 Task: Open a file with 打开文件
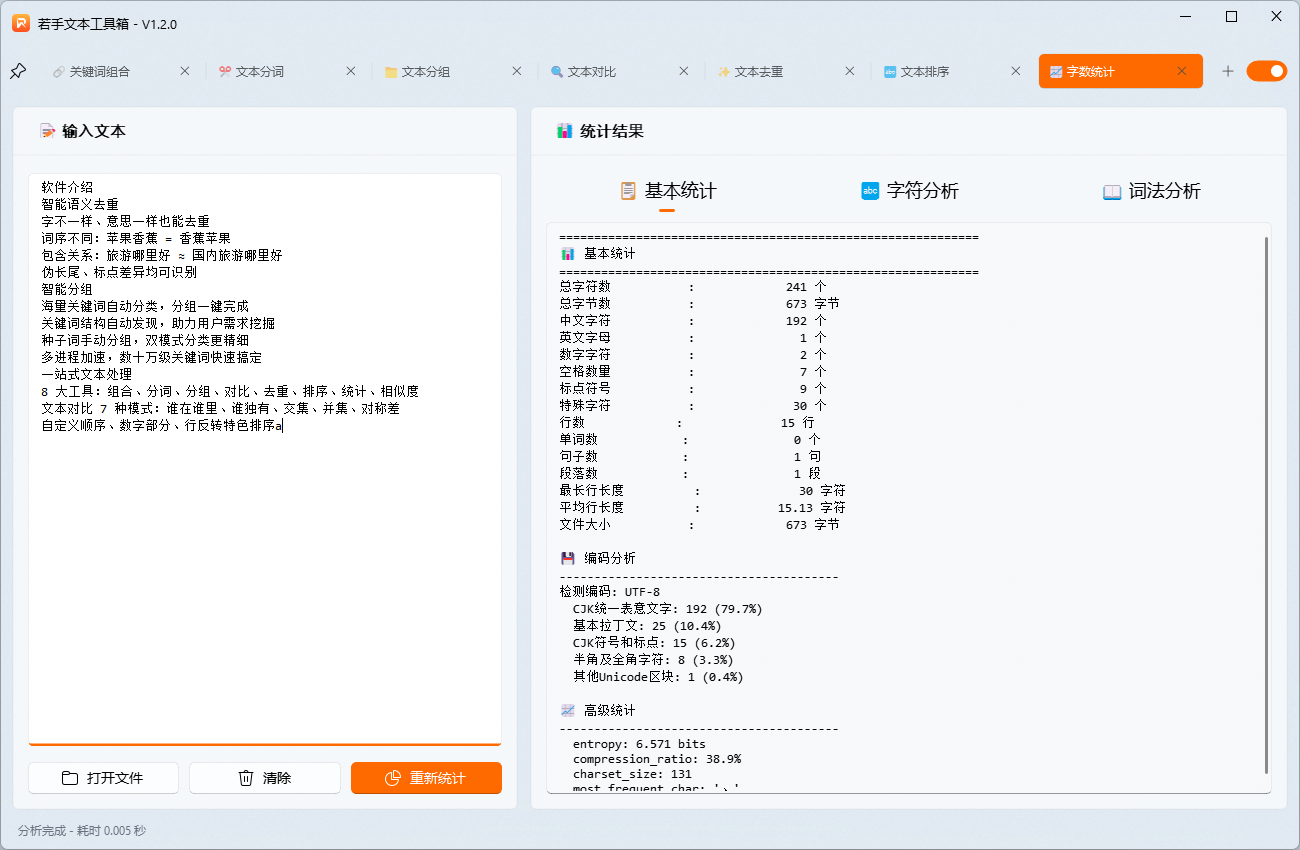[103, 778]
